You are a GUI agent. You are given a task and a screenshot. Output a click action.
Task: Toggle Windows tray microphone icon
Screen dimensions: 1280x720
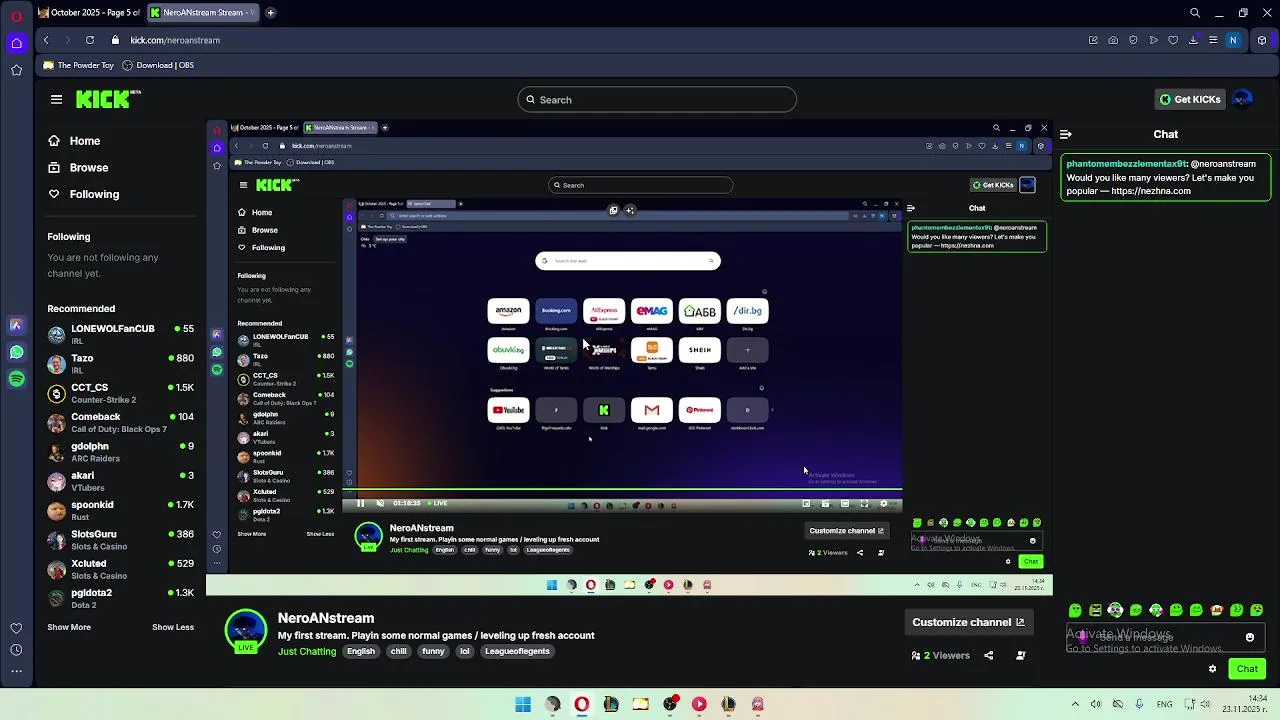[x=1139, y=704]
